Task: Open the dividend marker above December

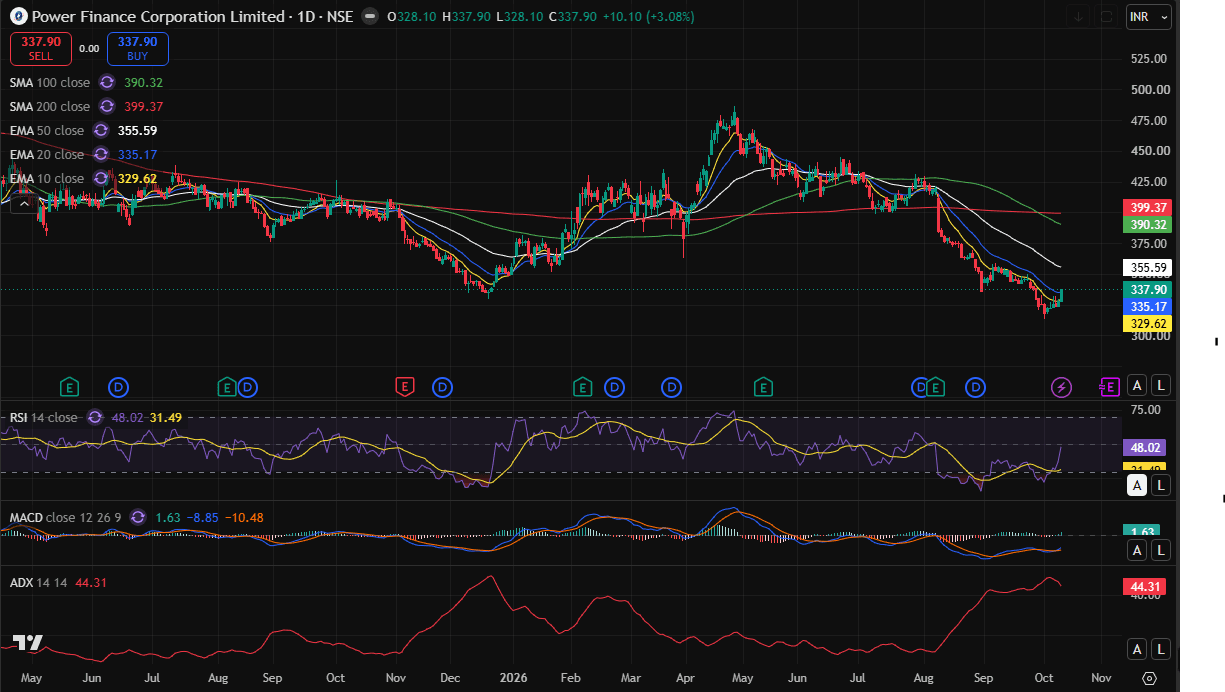Action: [442, 386]
